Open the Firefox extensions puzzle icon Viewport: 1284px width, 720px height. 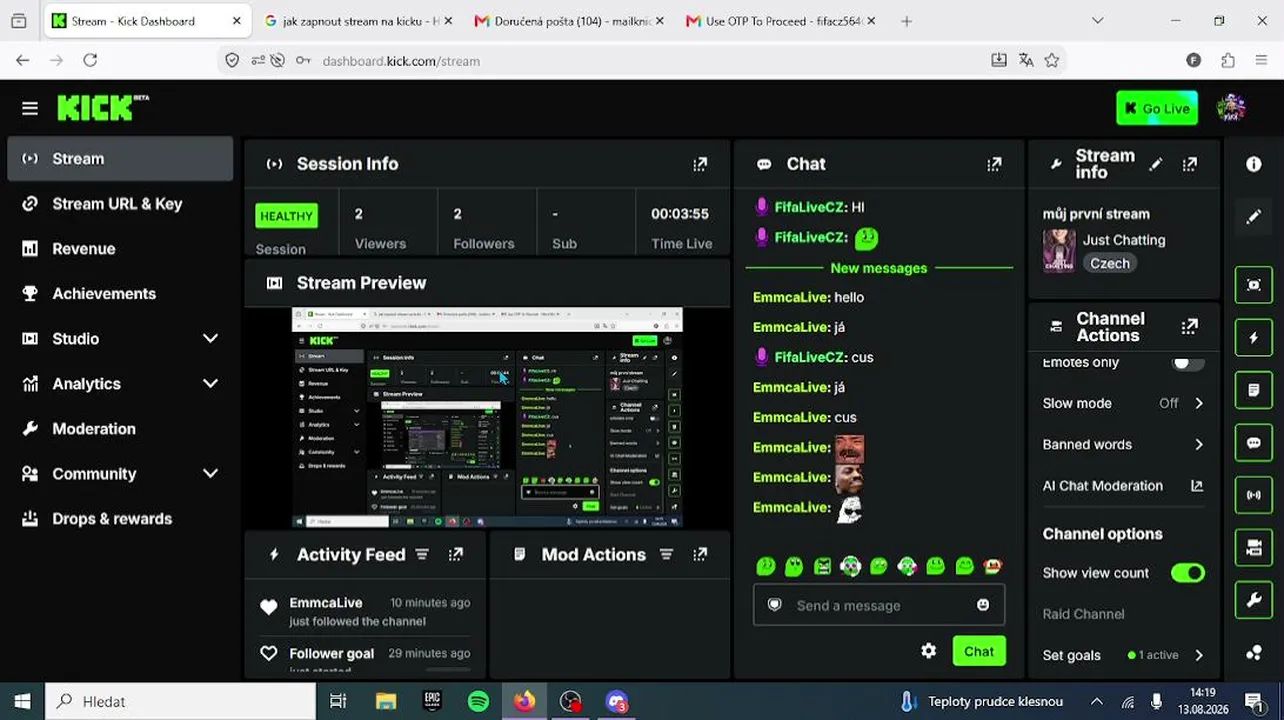pyautogui.click(x=1228, y=60)
